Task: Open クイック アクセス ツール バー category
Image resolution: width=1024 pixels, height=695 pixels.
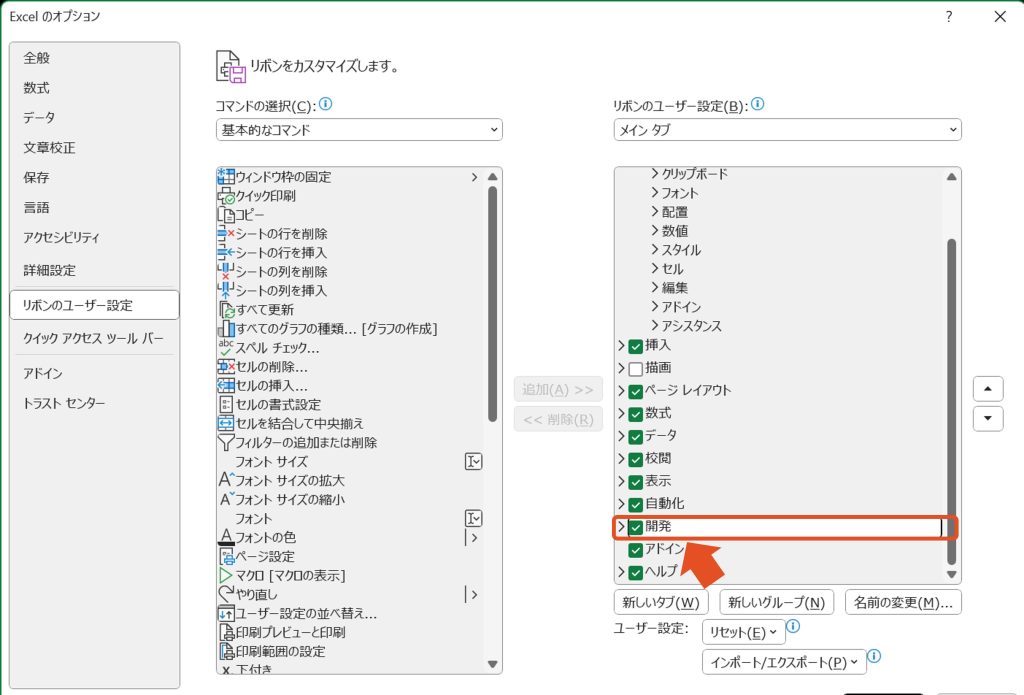Action: 93,338
